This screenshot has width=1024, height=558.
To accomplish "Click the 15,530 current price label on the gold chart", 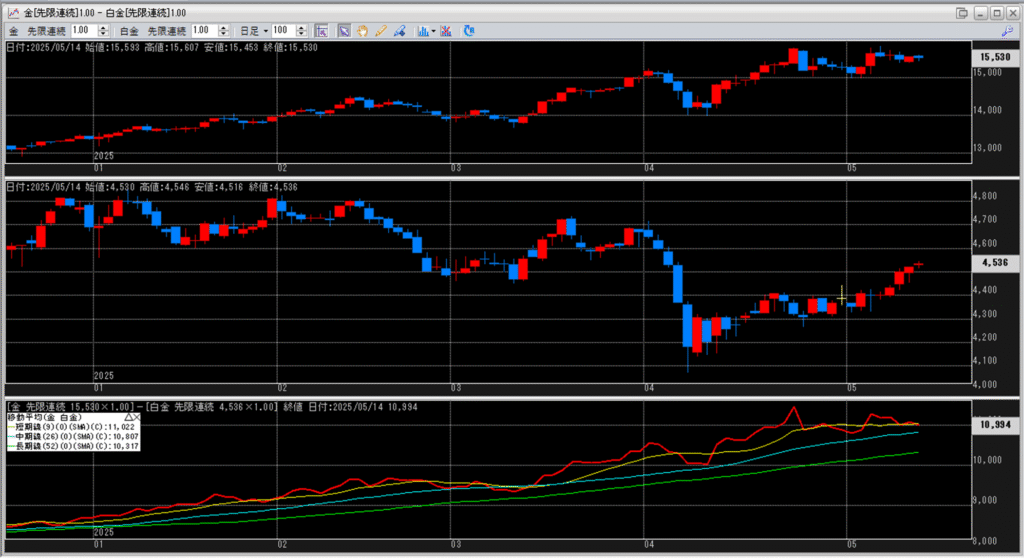I will (995, 57).
